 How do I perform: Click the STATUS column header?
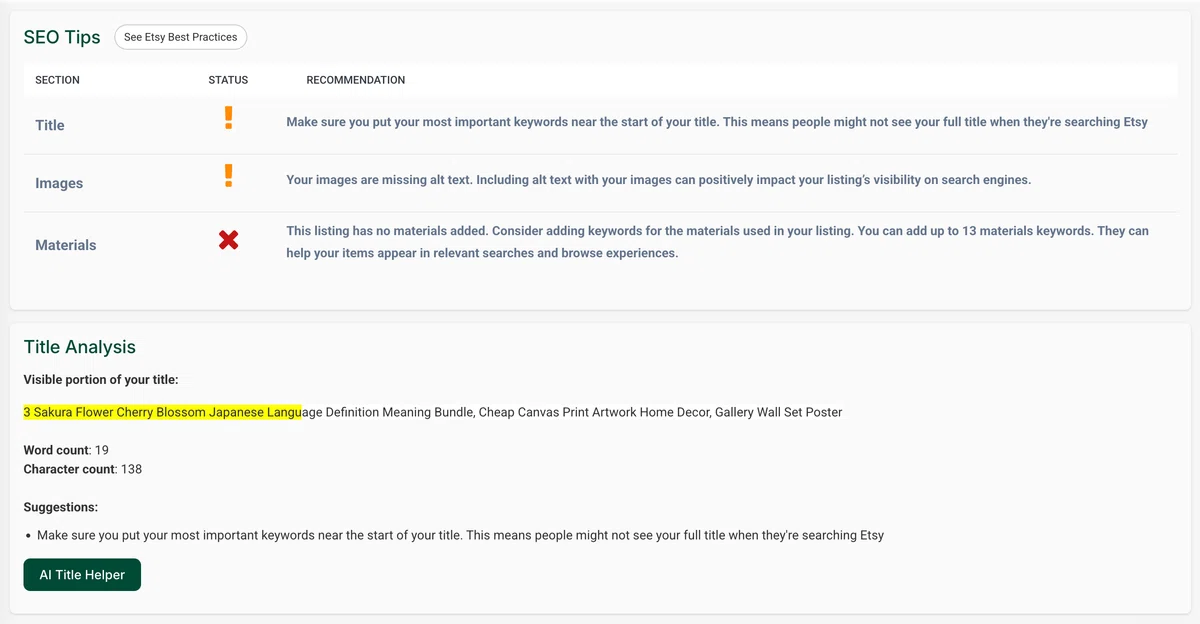(x=228, y=80)
